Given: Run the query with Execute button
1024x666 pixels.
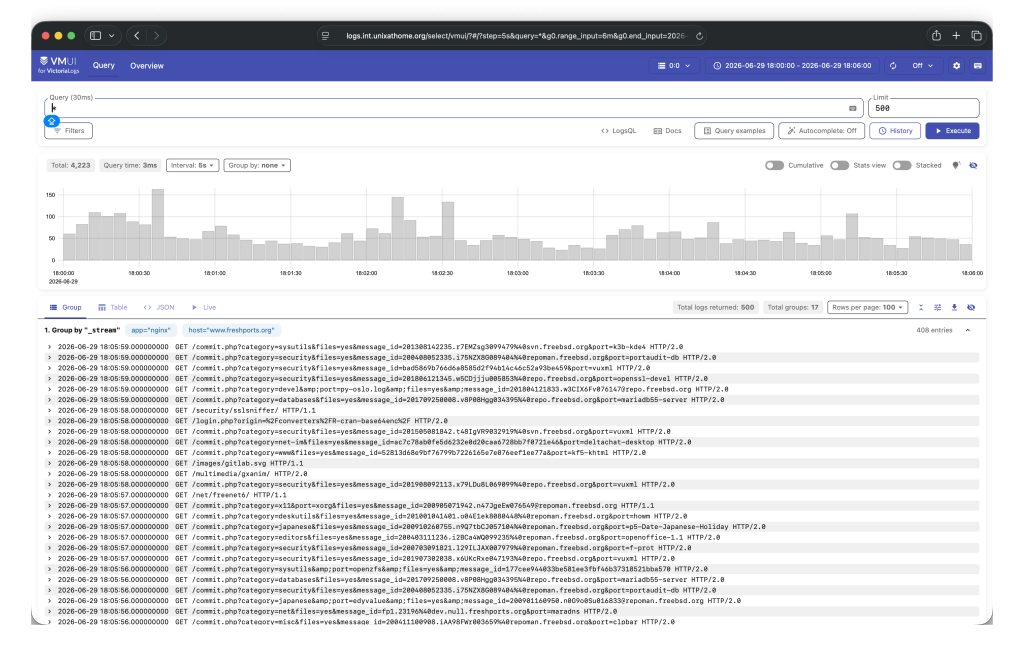Looking at the screenshot, I should (x=952, y=131).
